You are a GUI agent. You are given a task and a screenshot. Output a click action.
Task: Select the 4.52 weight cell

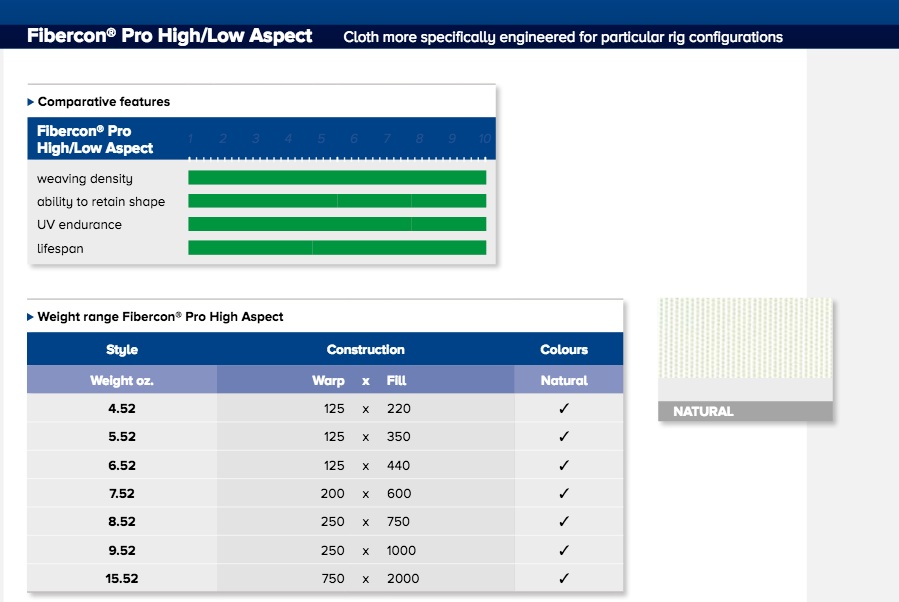coord(122,408)
